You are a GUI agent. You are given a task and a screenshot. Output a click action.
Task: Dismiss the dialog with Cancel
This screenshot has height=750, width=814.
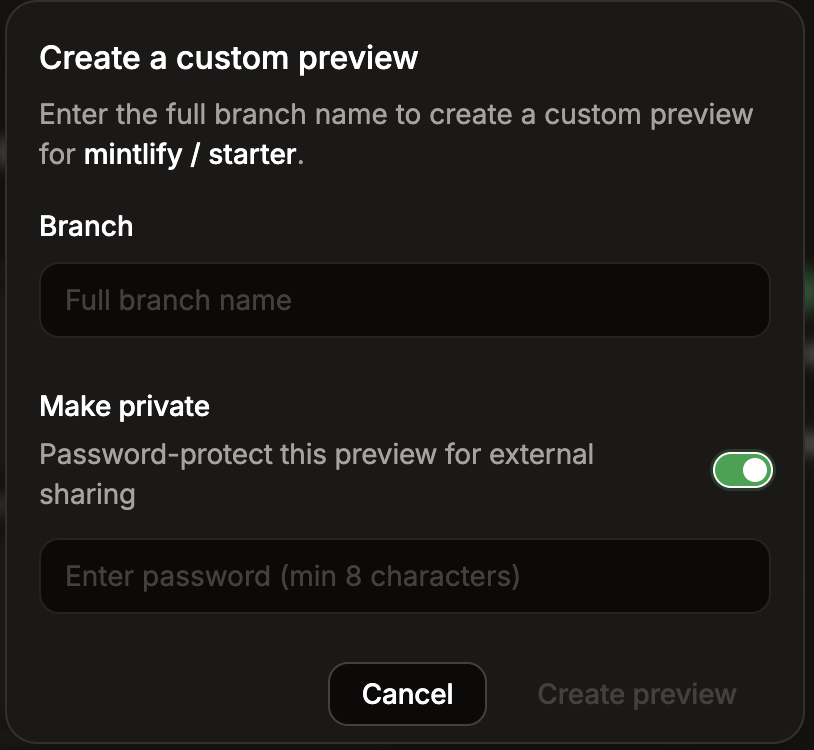coord(407,694)
